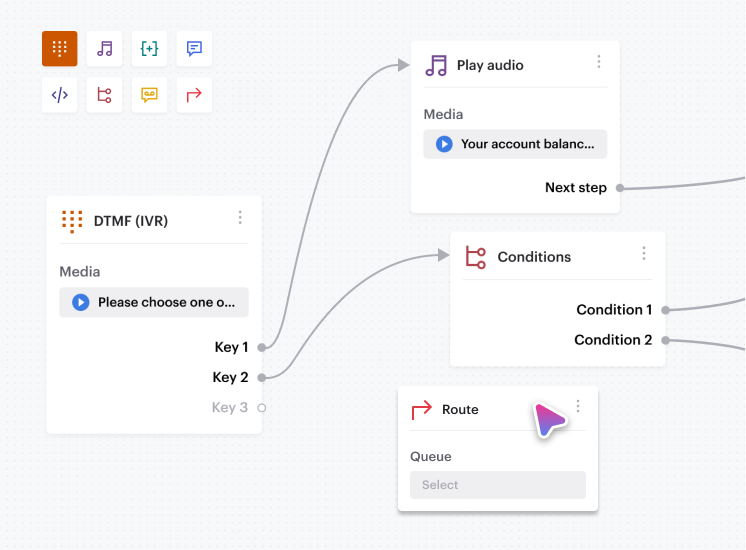The height and width of the screenshot is (550, 746).
Task: Open the DTMF (IVR) node options menu
Action: tap(240, 217)
